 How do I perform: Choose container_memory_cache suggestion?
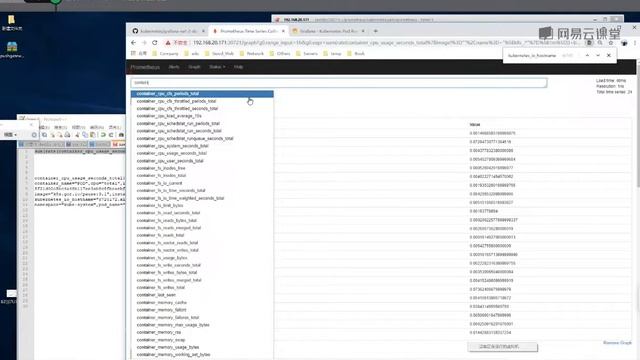coord(202,302)
